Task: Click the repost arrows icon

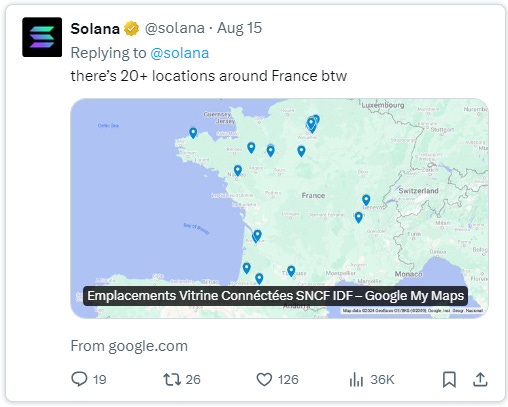Action: click(x=172, y=379)
